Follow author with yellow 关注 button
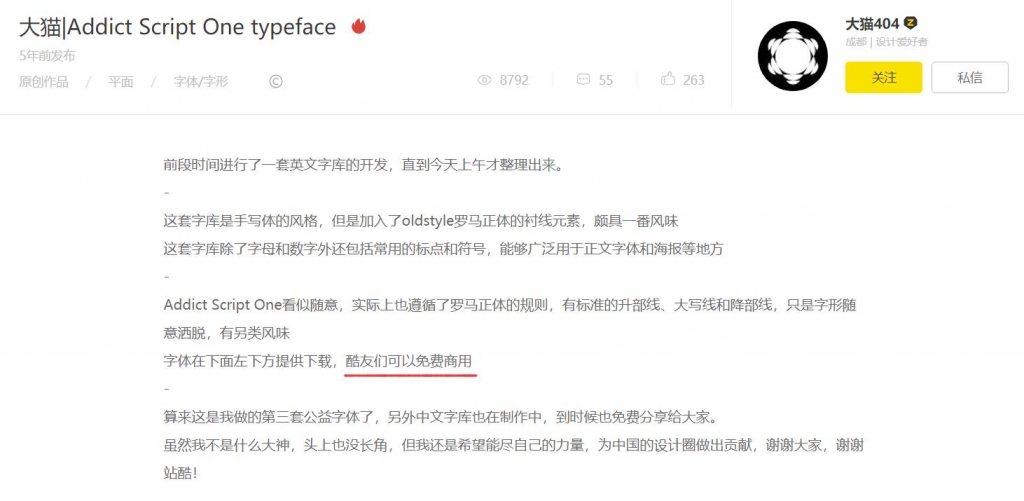1024x501 pixels. (884, 77)
